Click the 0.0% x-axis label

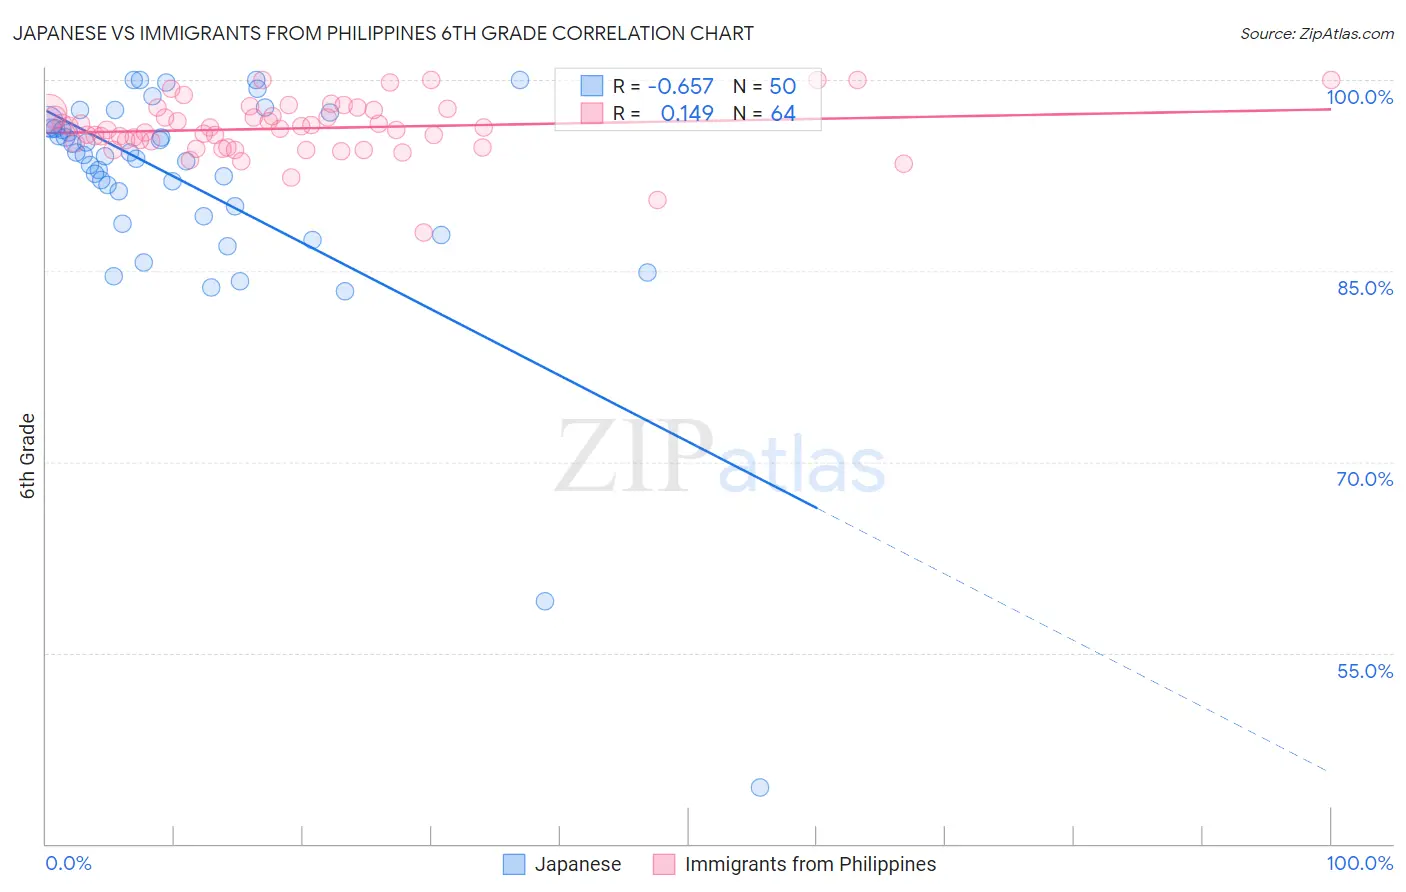(x=68, y=863)
